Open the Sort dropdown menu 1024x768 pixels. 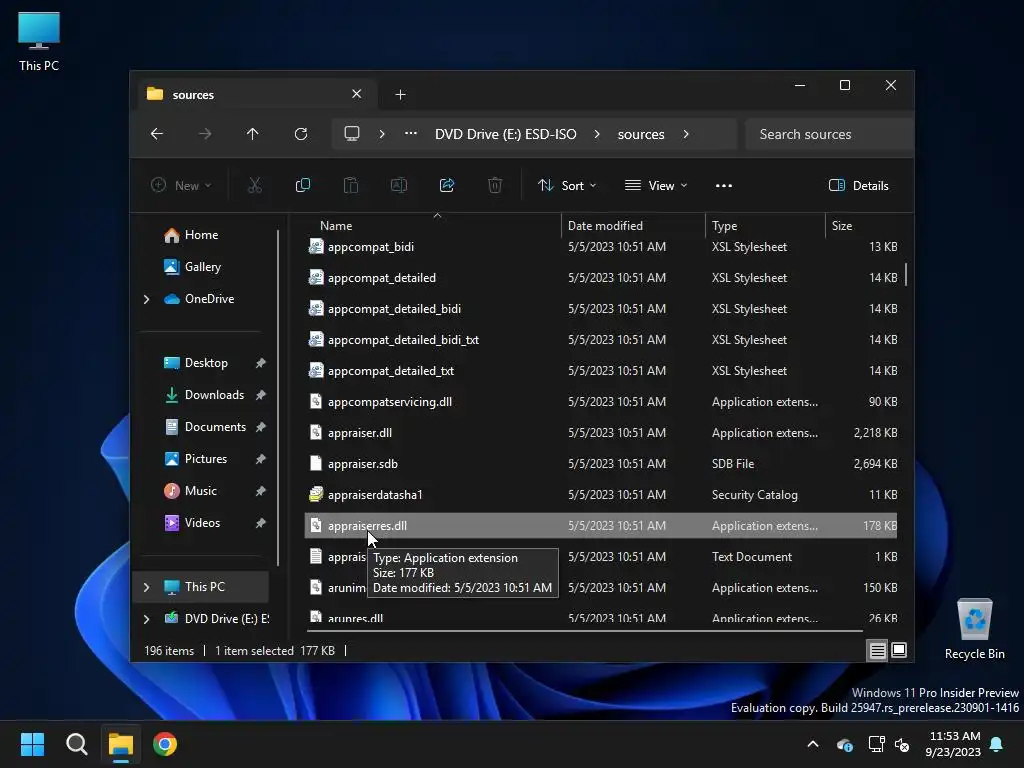pos(567,185)
